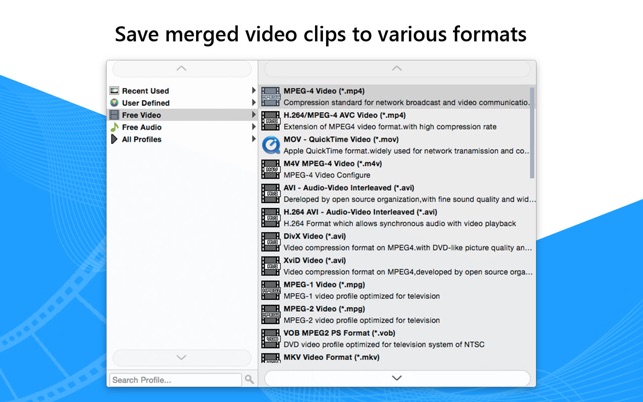Choose MOV - QuickTime Video (*.mov)
The image size is (643, 402).
click(x=395, y=145)
